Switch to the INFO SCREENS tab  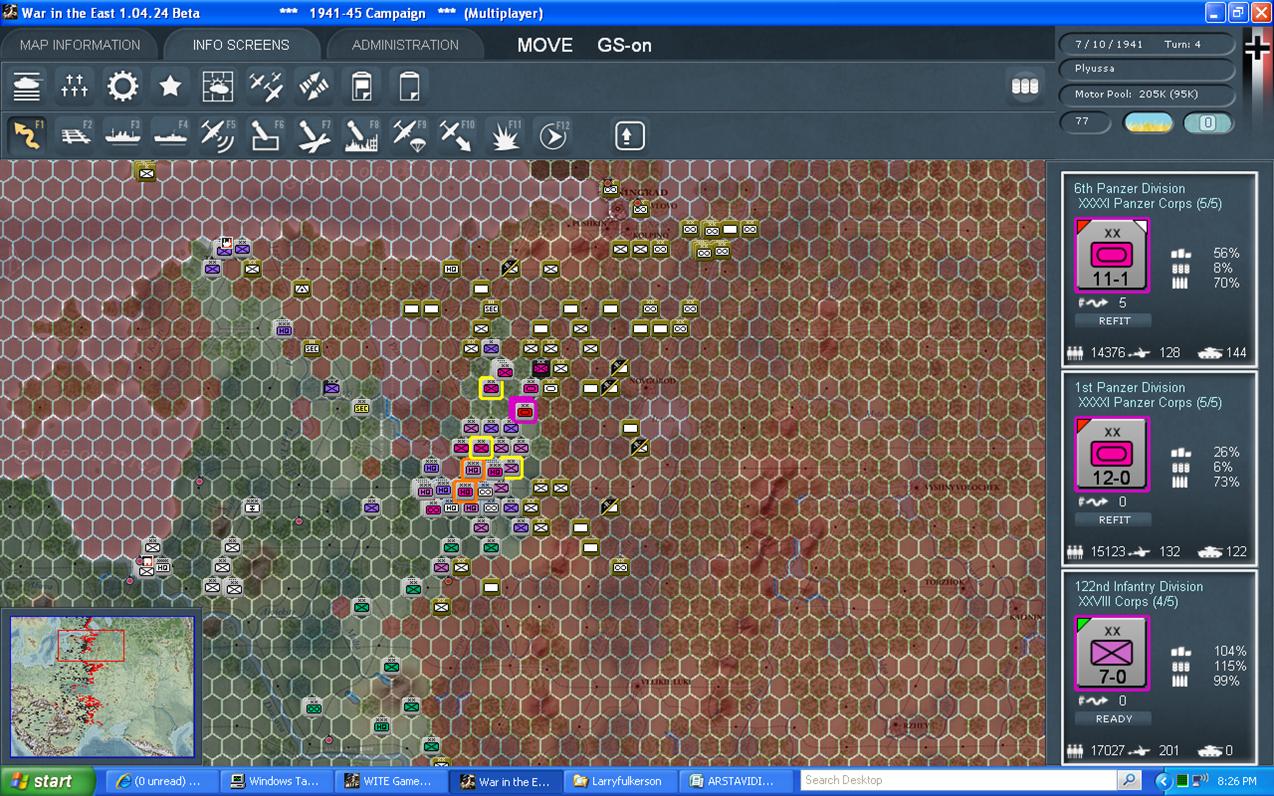point(241,45)
